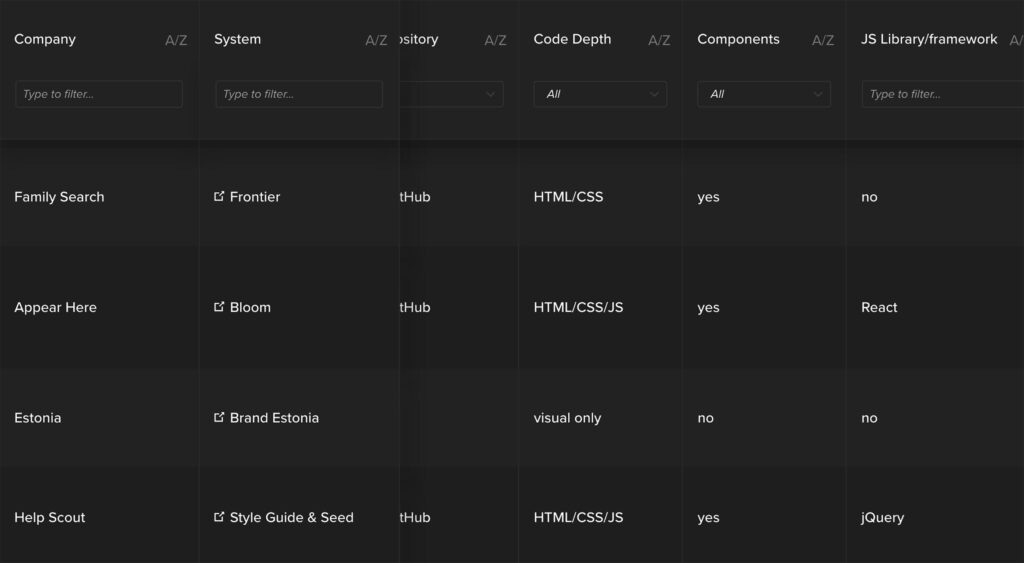Open the Style Guide & Seed link
Screen dimensions: 1024x563
click(291, 517)
